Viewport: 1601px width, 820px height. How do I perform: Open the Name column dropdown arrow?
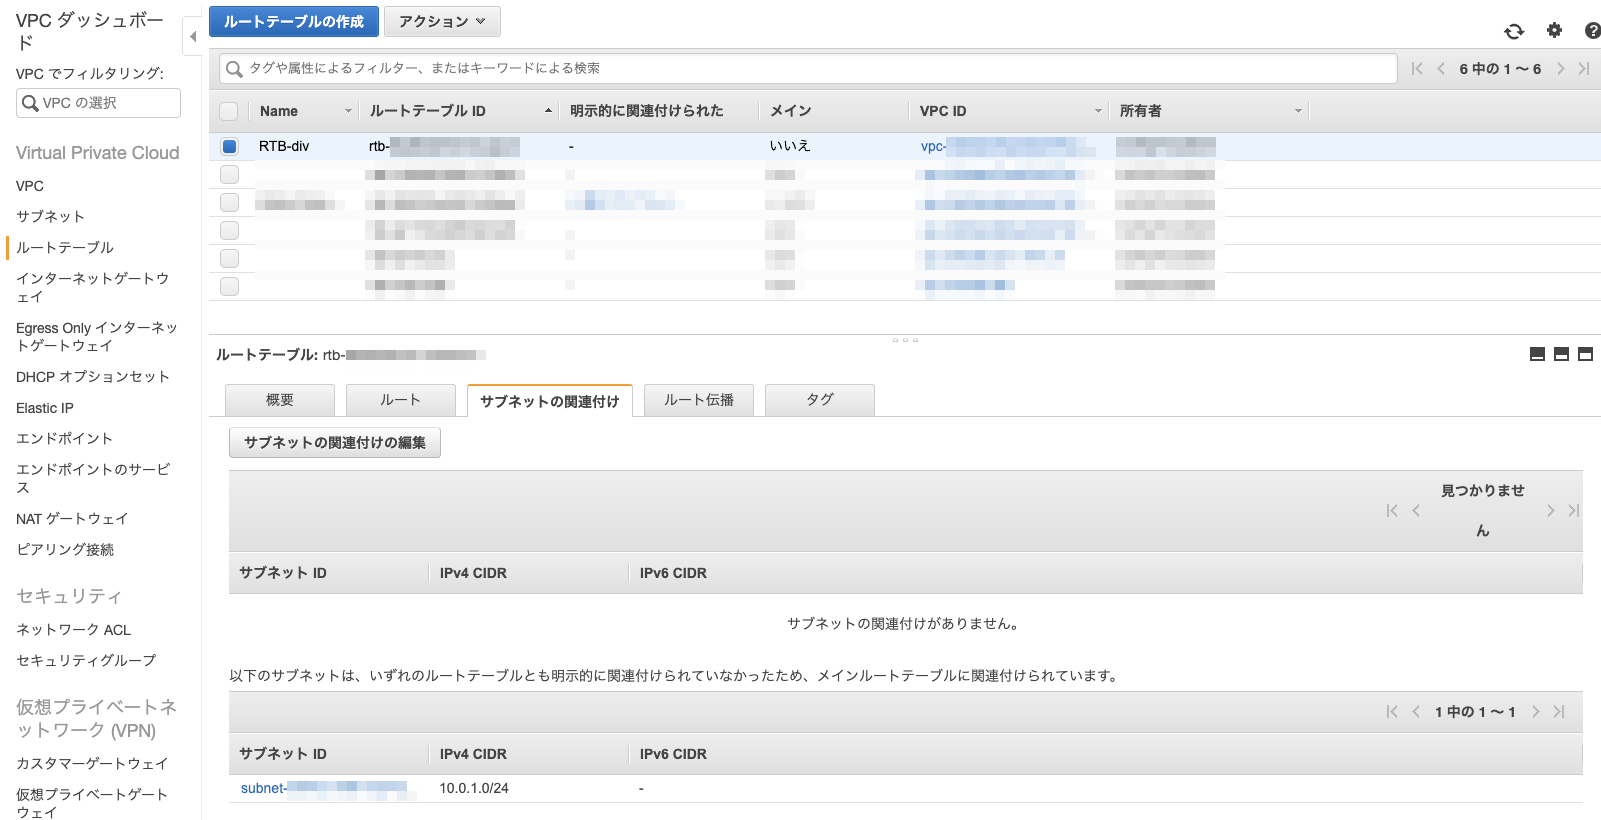[x=348, y=111]
